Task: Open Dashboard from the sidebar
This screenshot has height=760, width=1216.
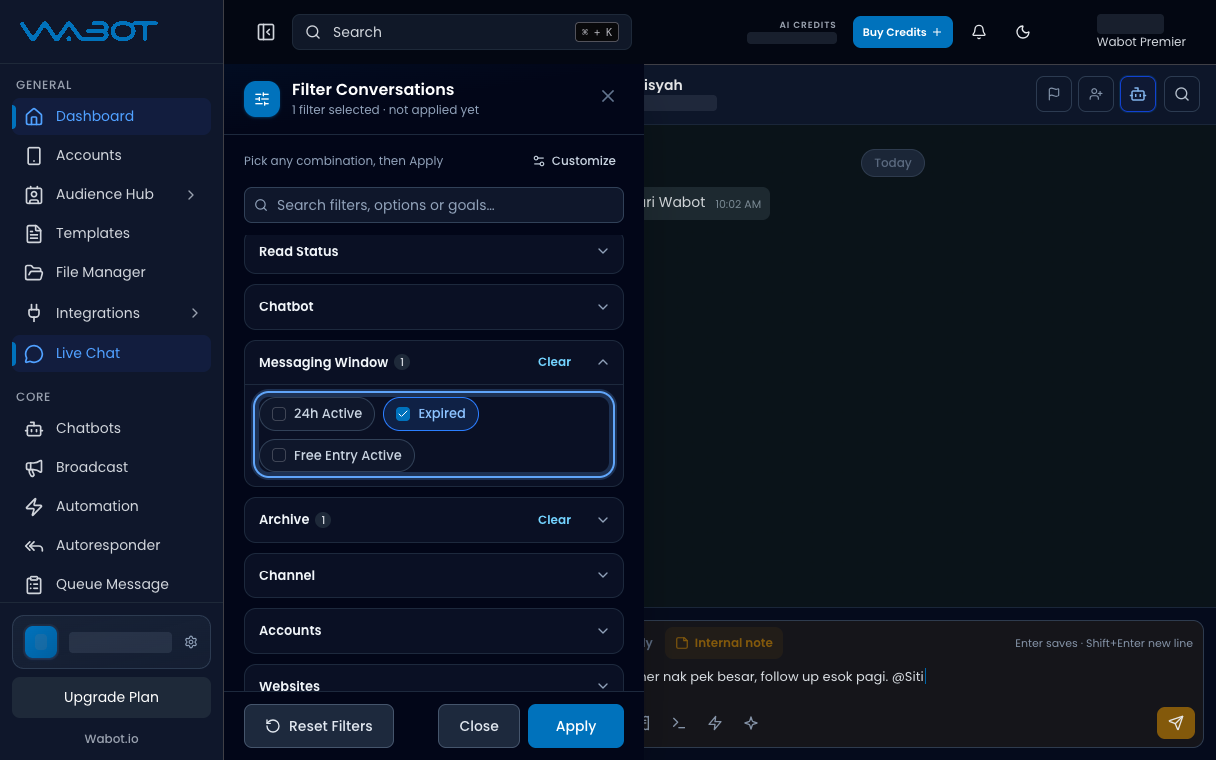Action: 111,116
